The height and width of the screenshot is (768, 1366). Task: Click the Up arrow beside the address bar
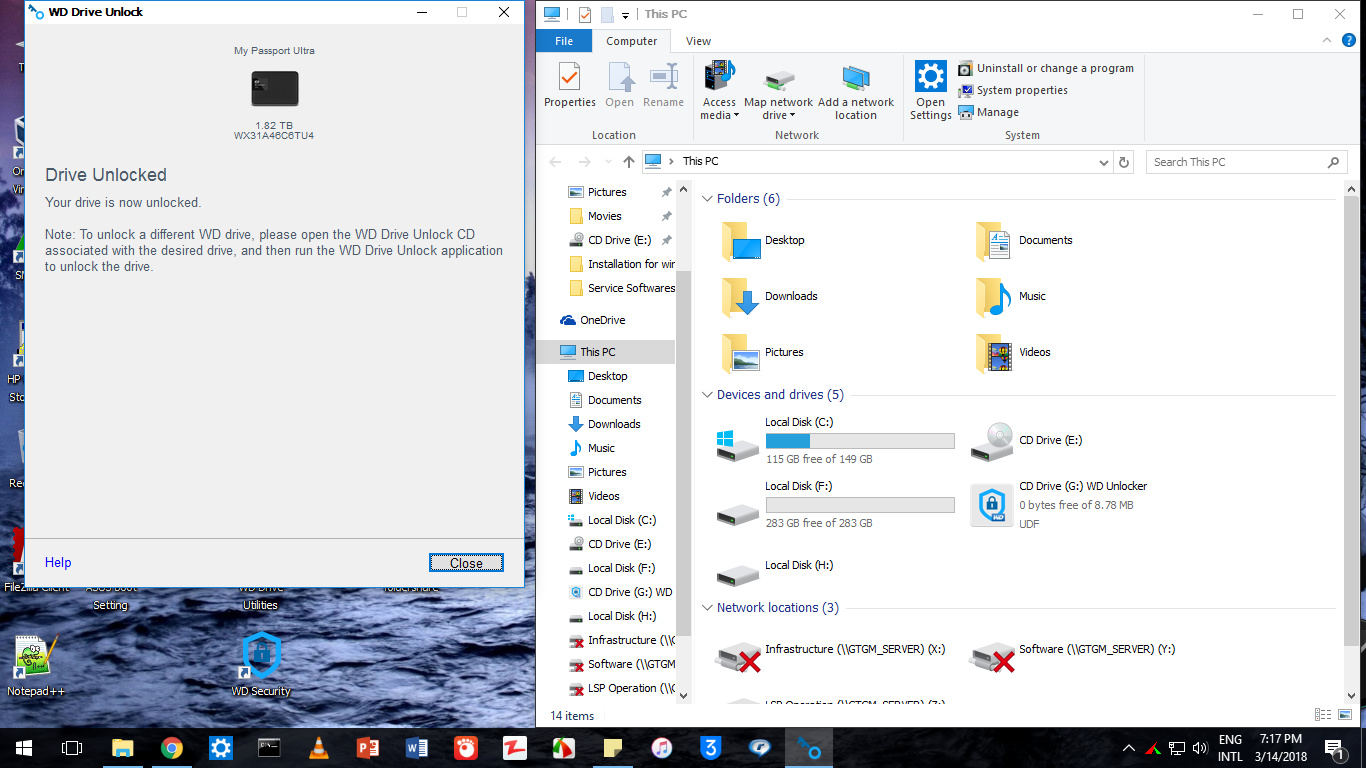628,162
